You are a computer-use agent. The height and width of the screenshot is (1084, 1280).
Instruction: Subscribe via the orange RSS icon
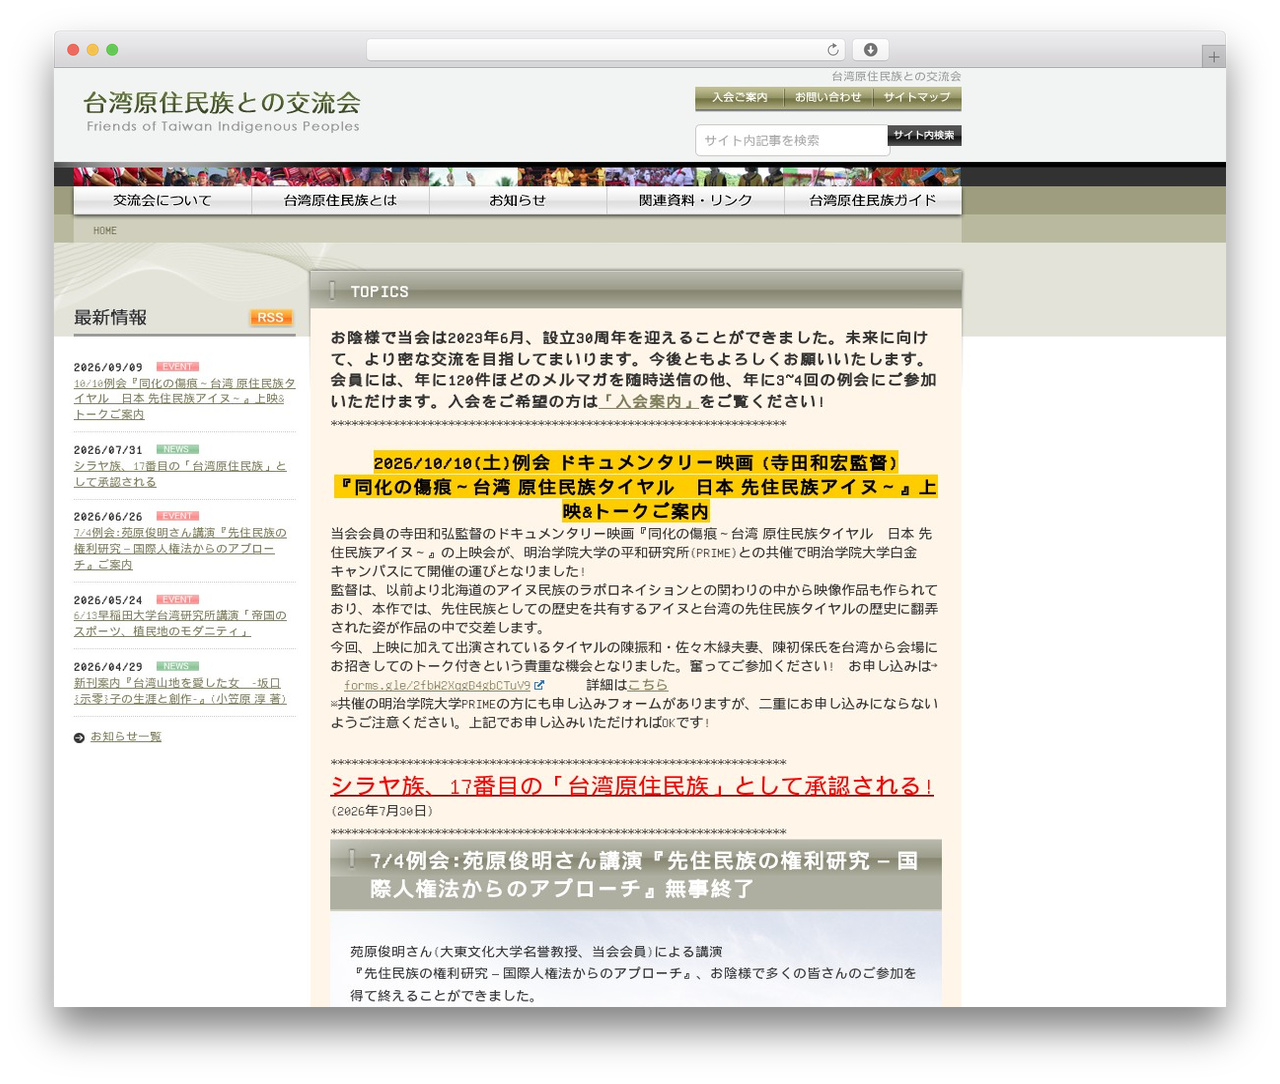pos(271,318)
